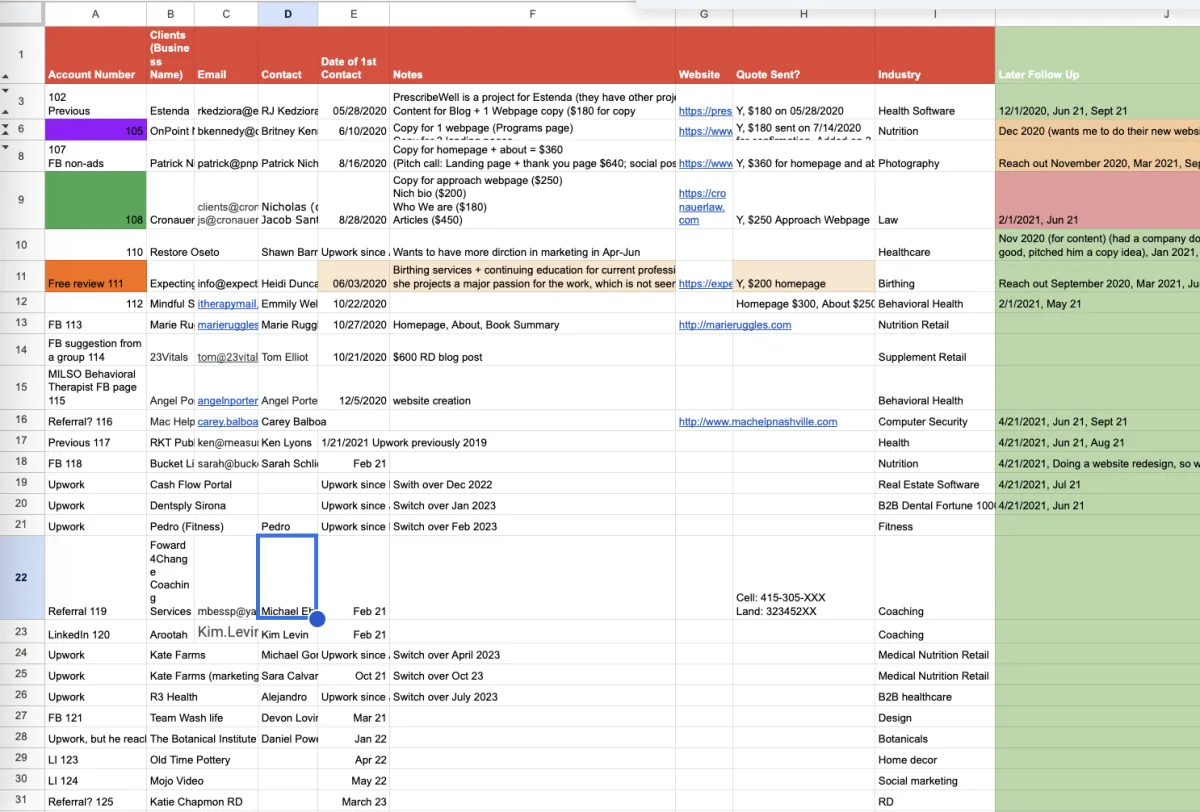Click the up arrow in row 1 header
1200x812 pixels.
(x=6, y=77)
